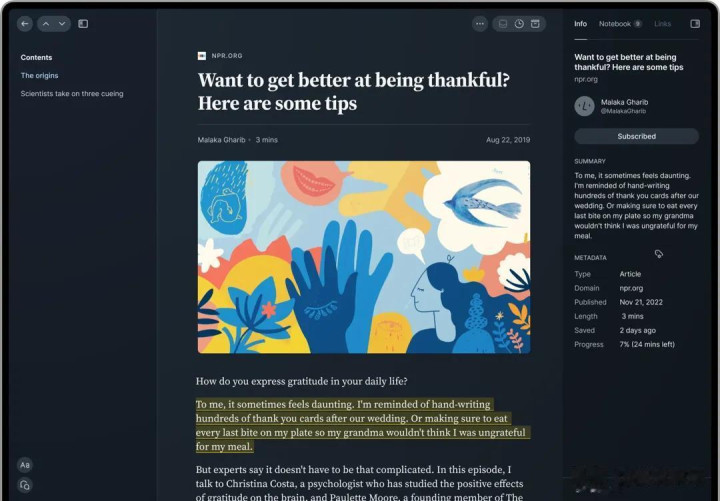This screenshot has width=720, height=501.
Task: Move article to Later clock icon
Action: 519,24
